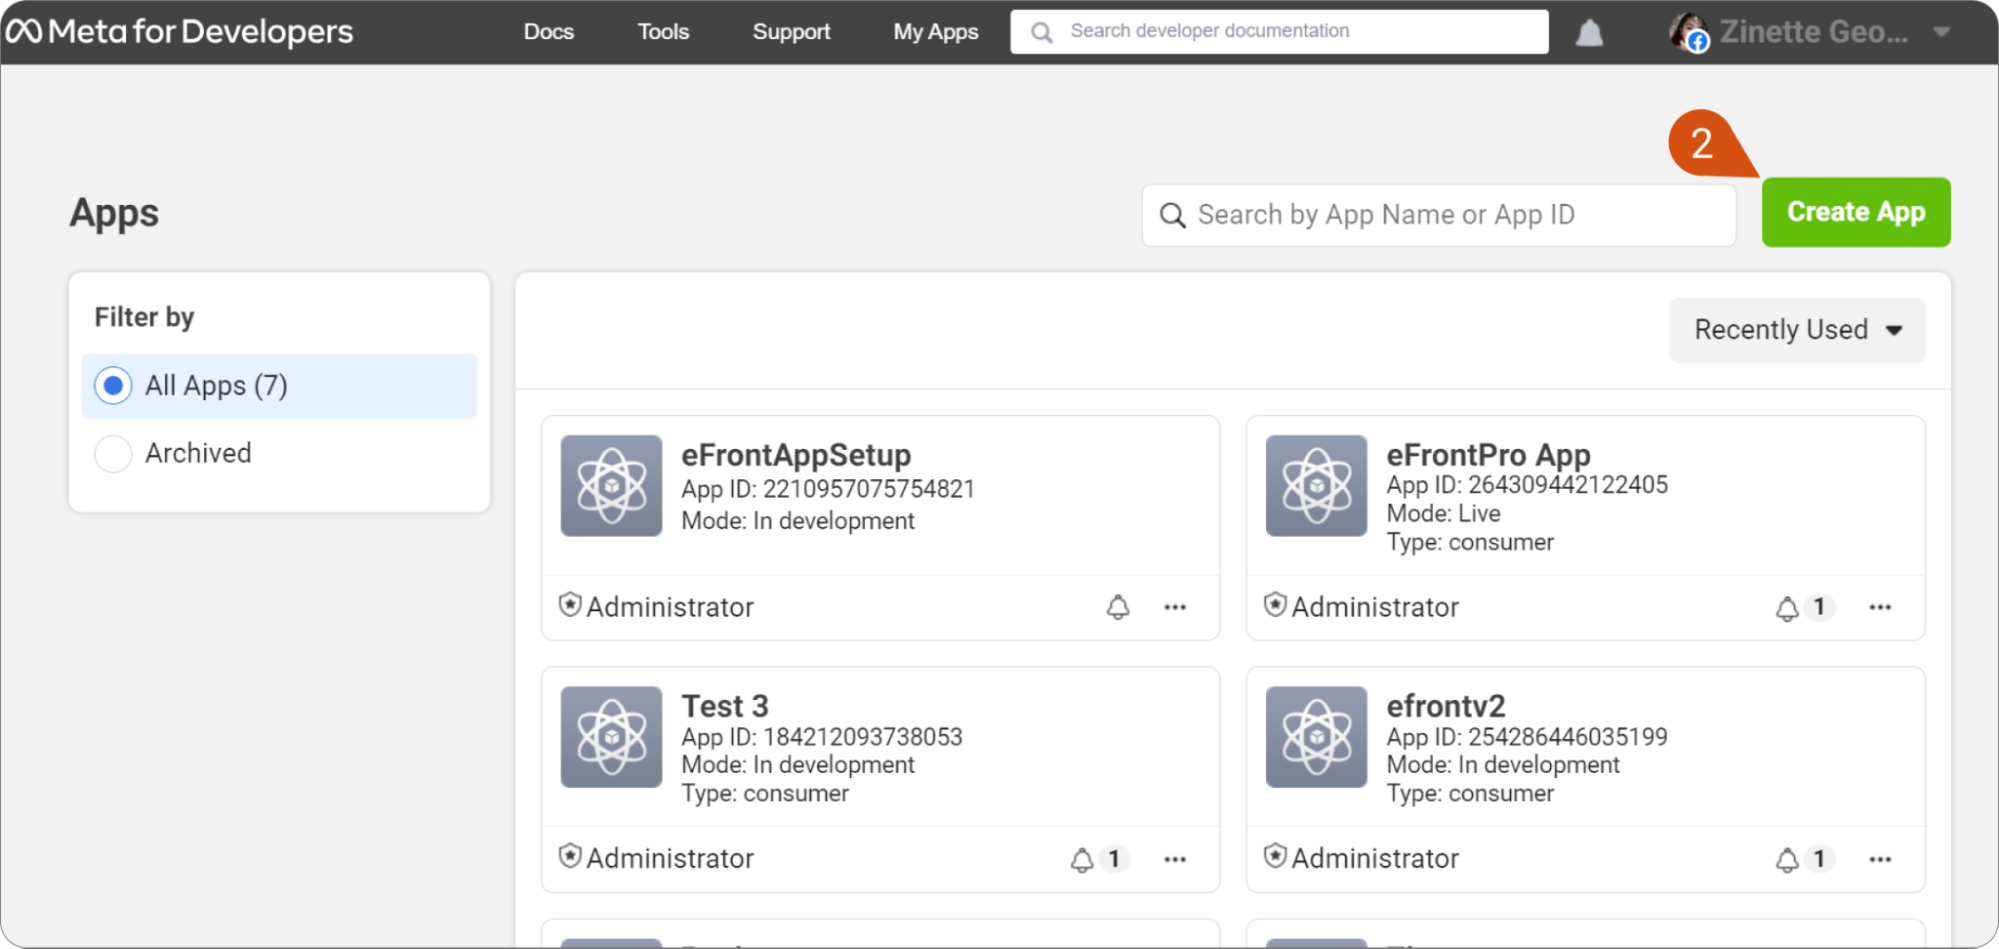Select the All Apps (7) filter

click(x=279, y=385)
